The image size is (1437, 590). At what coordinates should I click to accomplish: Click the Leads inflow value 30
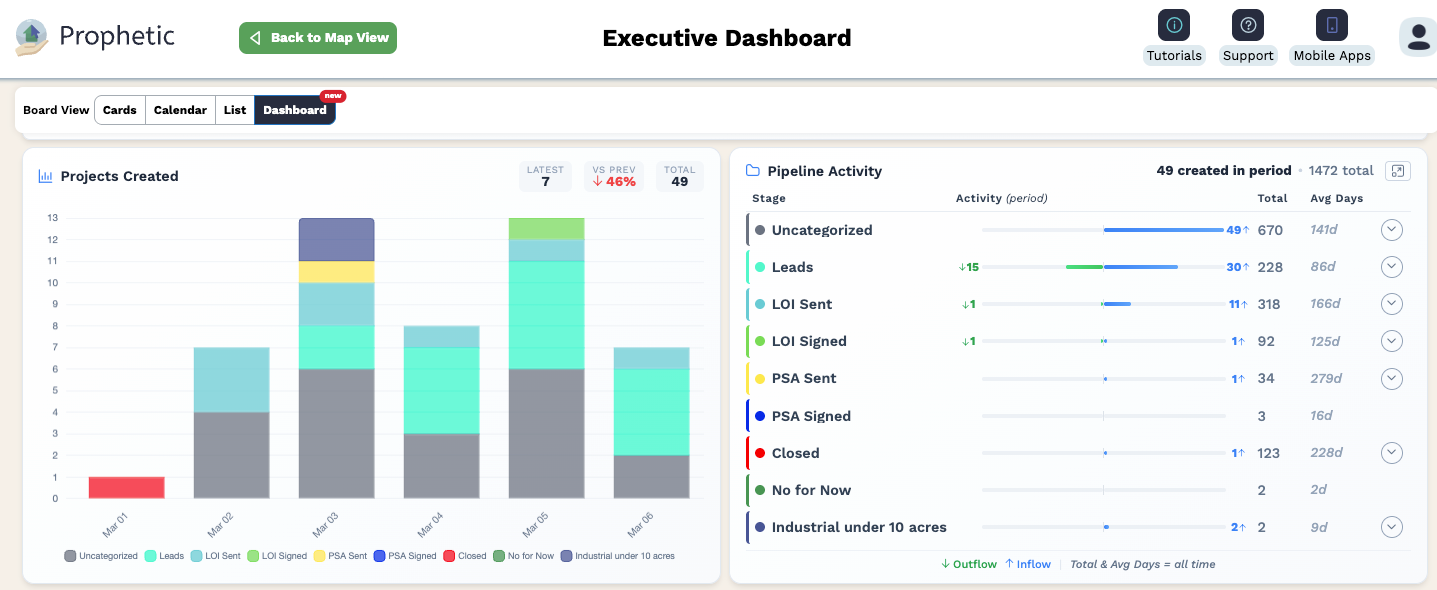[1237, 267]
